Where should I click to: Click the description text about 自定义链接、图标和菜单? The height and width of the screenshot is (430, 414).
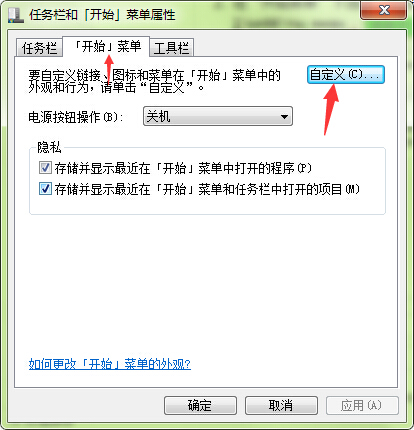(154, 81)
